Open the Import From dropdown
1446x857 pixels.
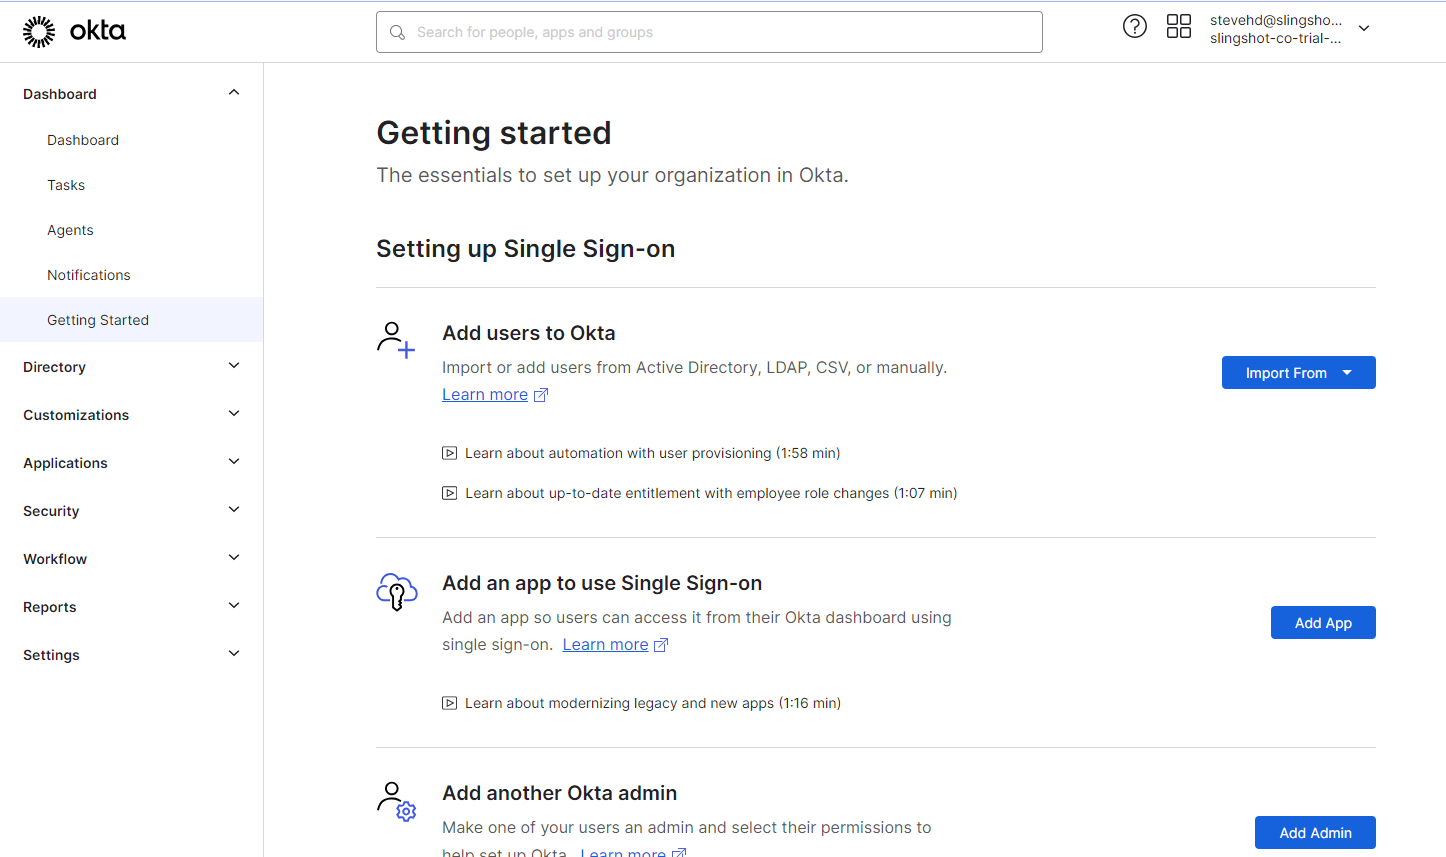1298,373
